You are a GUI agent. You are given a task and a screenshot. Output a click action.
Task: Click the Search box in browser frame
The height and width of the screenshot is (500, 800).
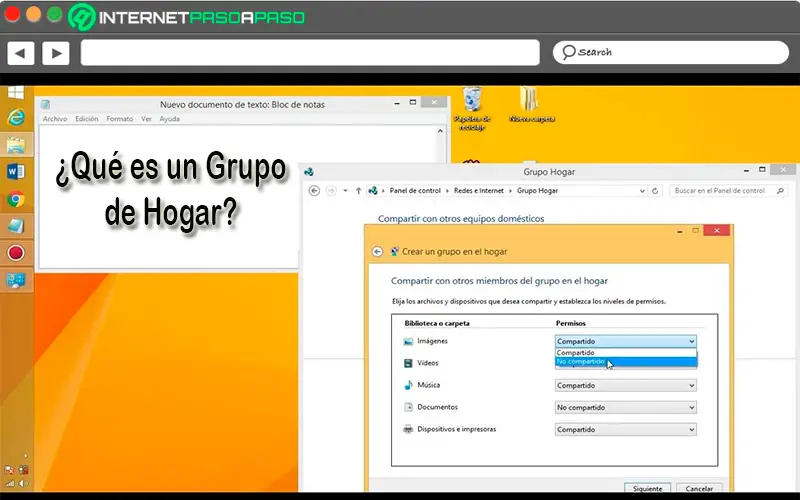tap(670, 53)
